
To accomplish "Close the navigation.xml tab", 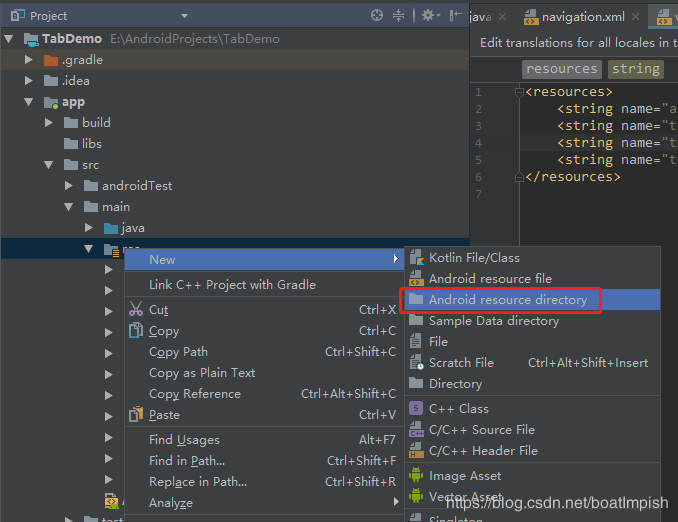I will click(635, 16).
